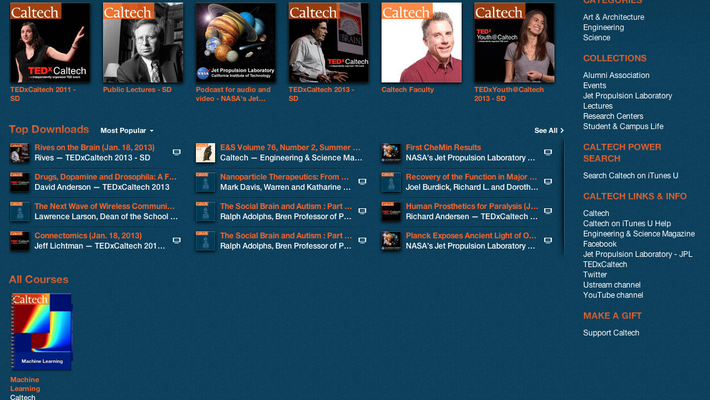Click the Machine Learning course cover
The width and height of the screenshot is (710, 400).
click(x=41, y=331)
